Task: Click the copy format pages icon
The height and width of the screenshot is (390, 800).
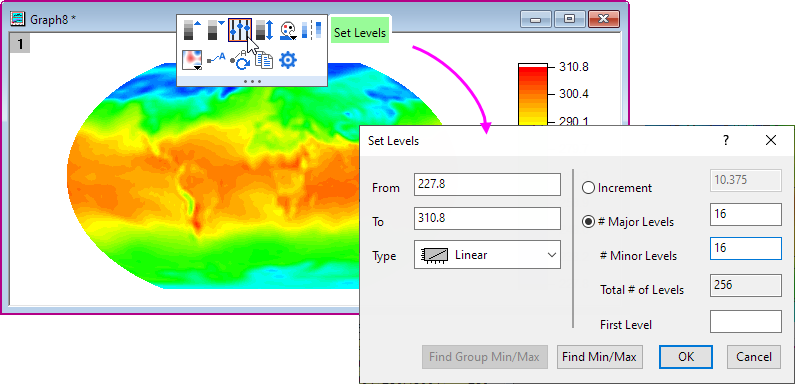Action: pos(264,60)
